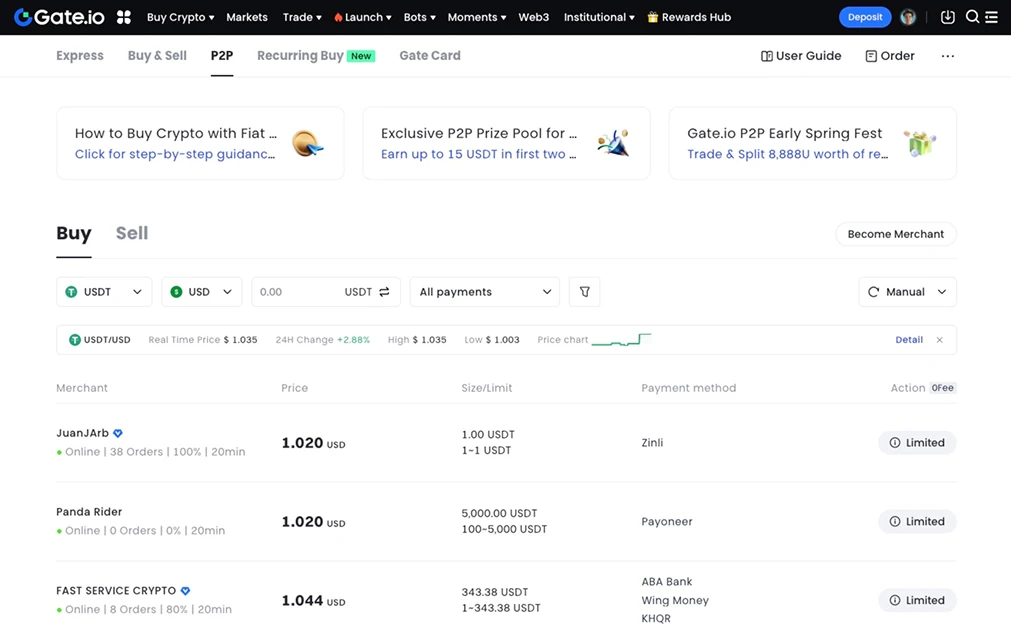Click the USDT/USD mini price chart
This screenshot has width=1011, height=625.
(622, 339)
